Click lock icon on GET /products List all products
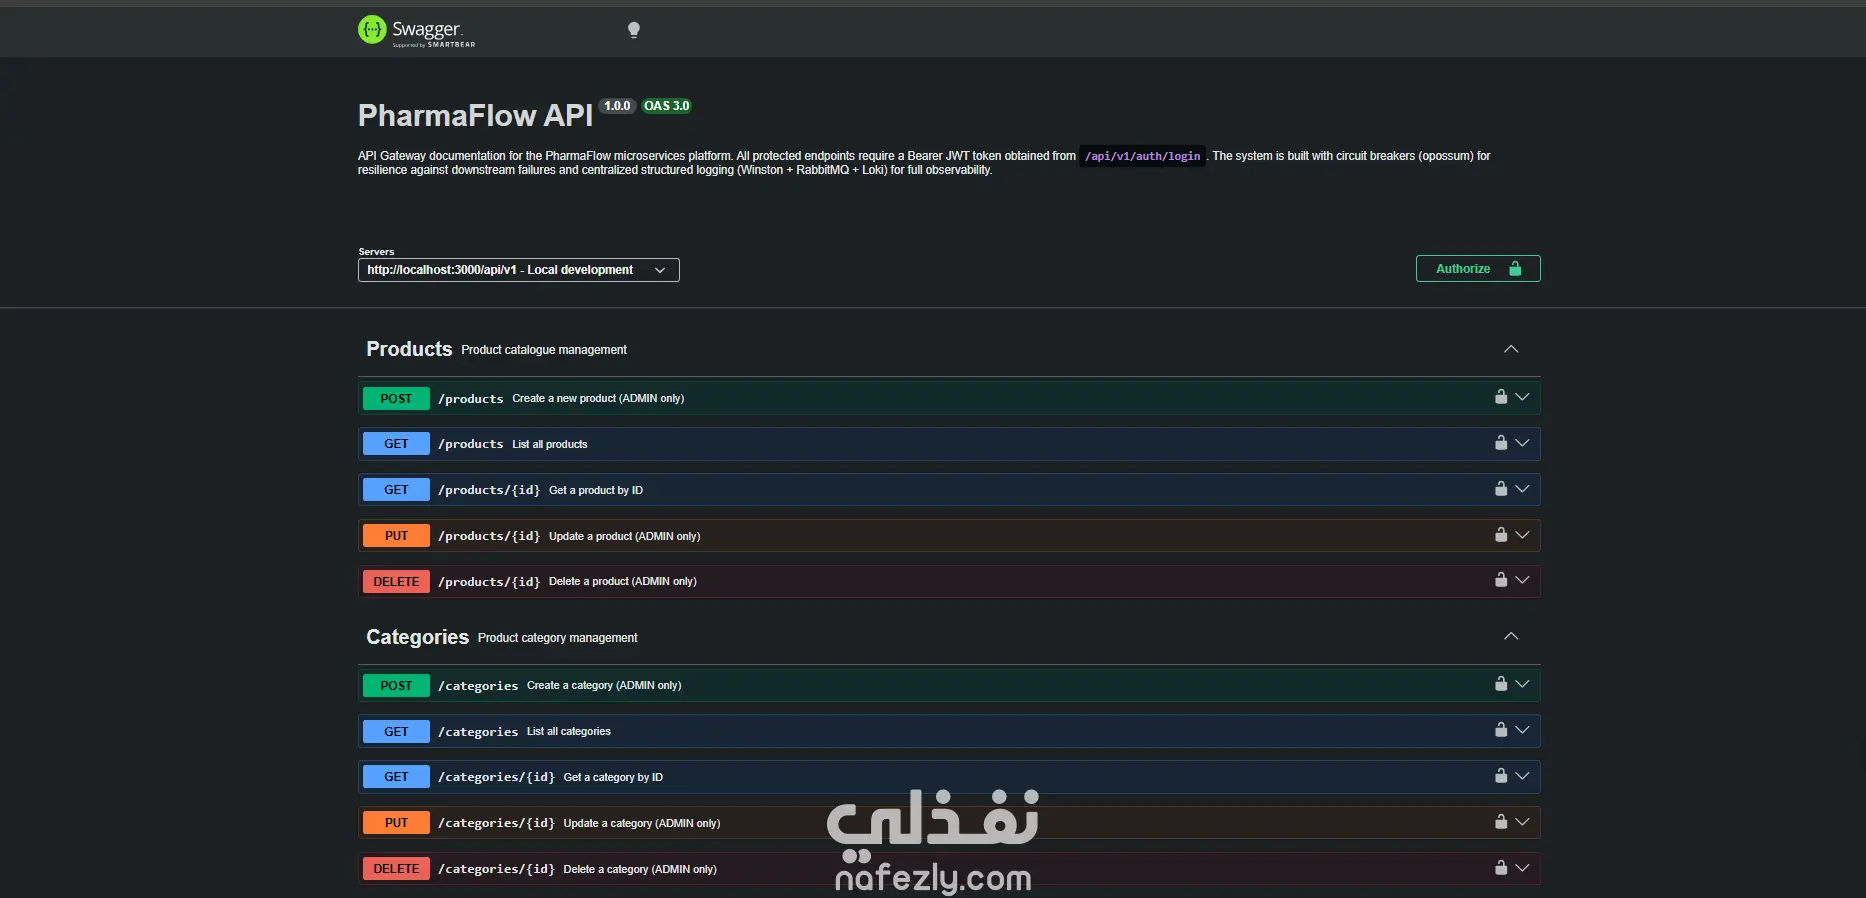 point(1501,443)
